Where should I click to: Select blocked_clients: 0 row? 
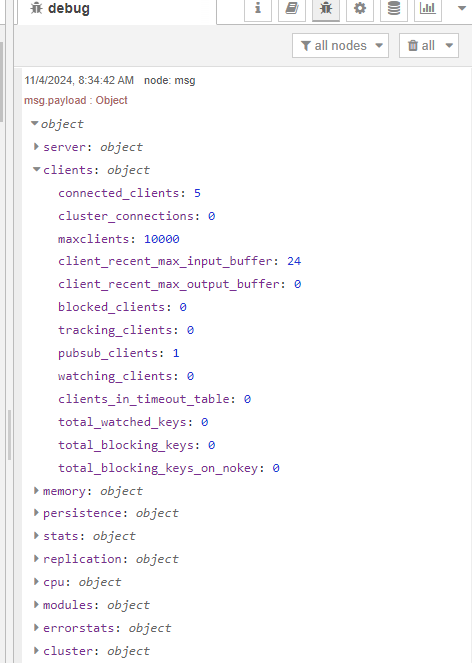[x=122, y=307]
